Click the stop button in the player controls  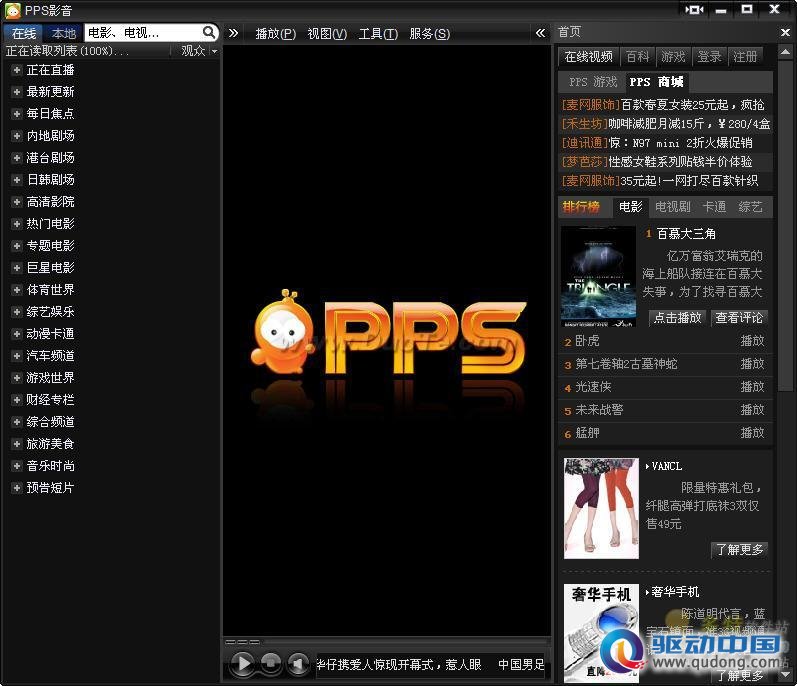(271, 663)
